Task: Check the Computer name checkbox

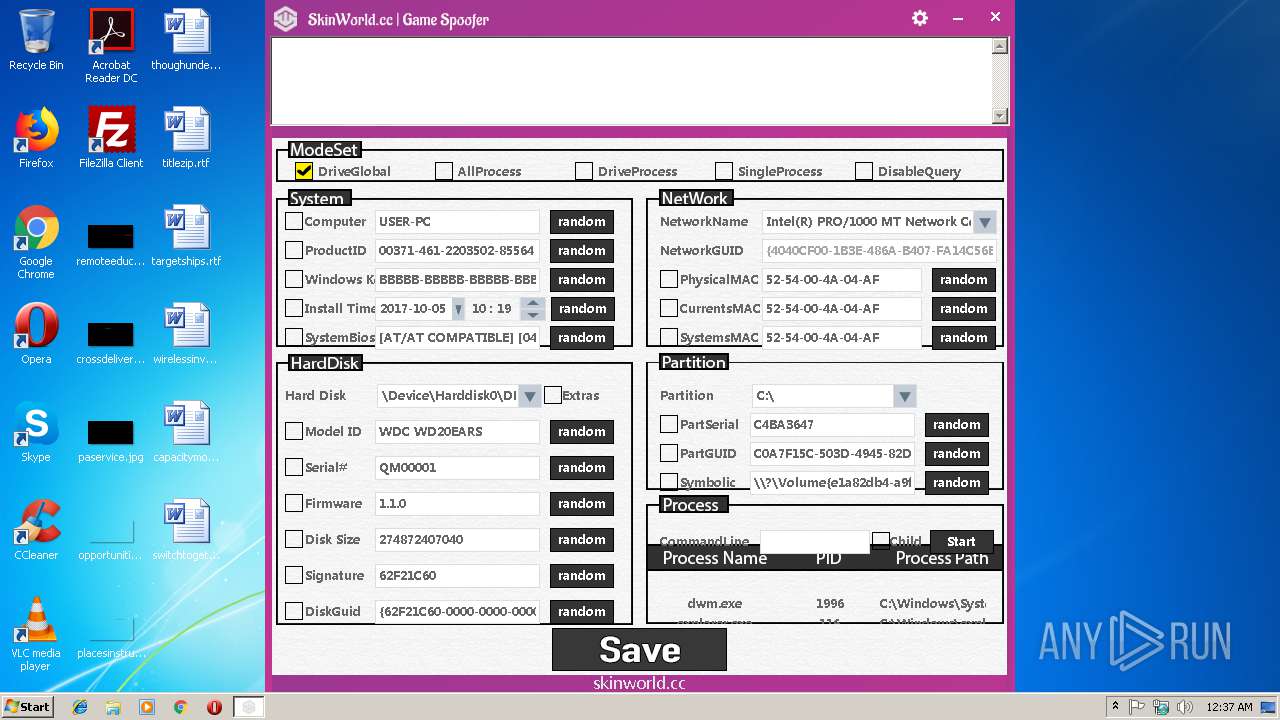Action: [x=294, y=221]
